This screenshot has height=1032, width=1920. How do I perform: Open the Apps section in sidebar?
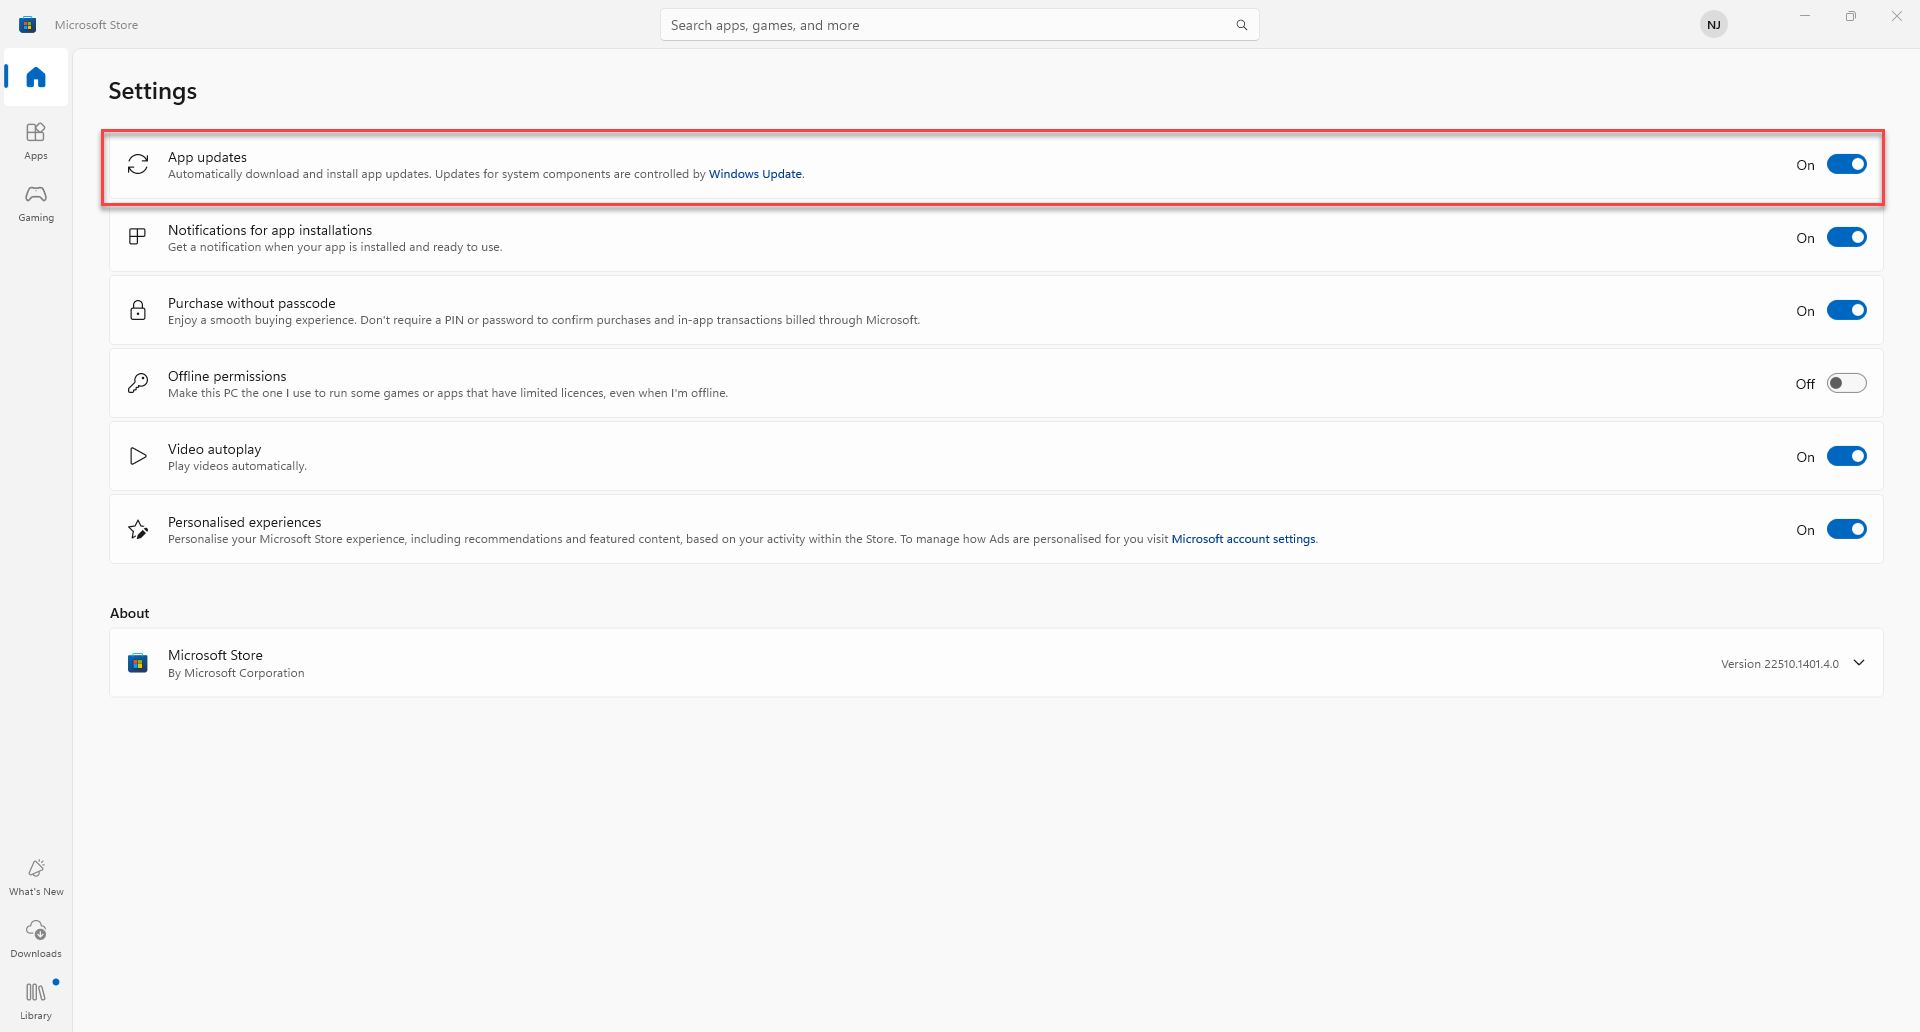tap(36, 141)
